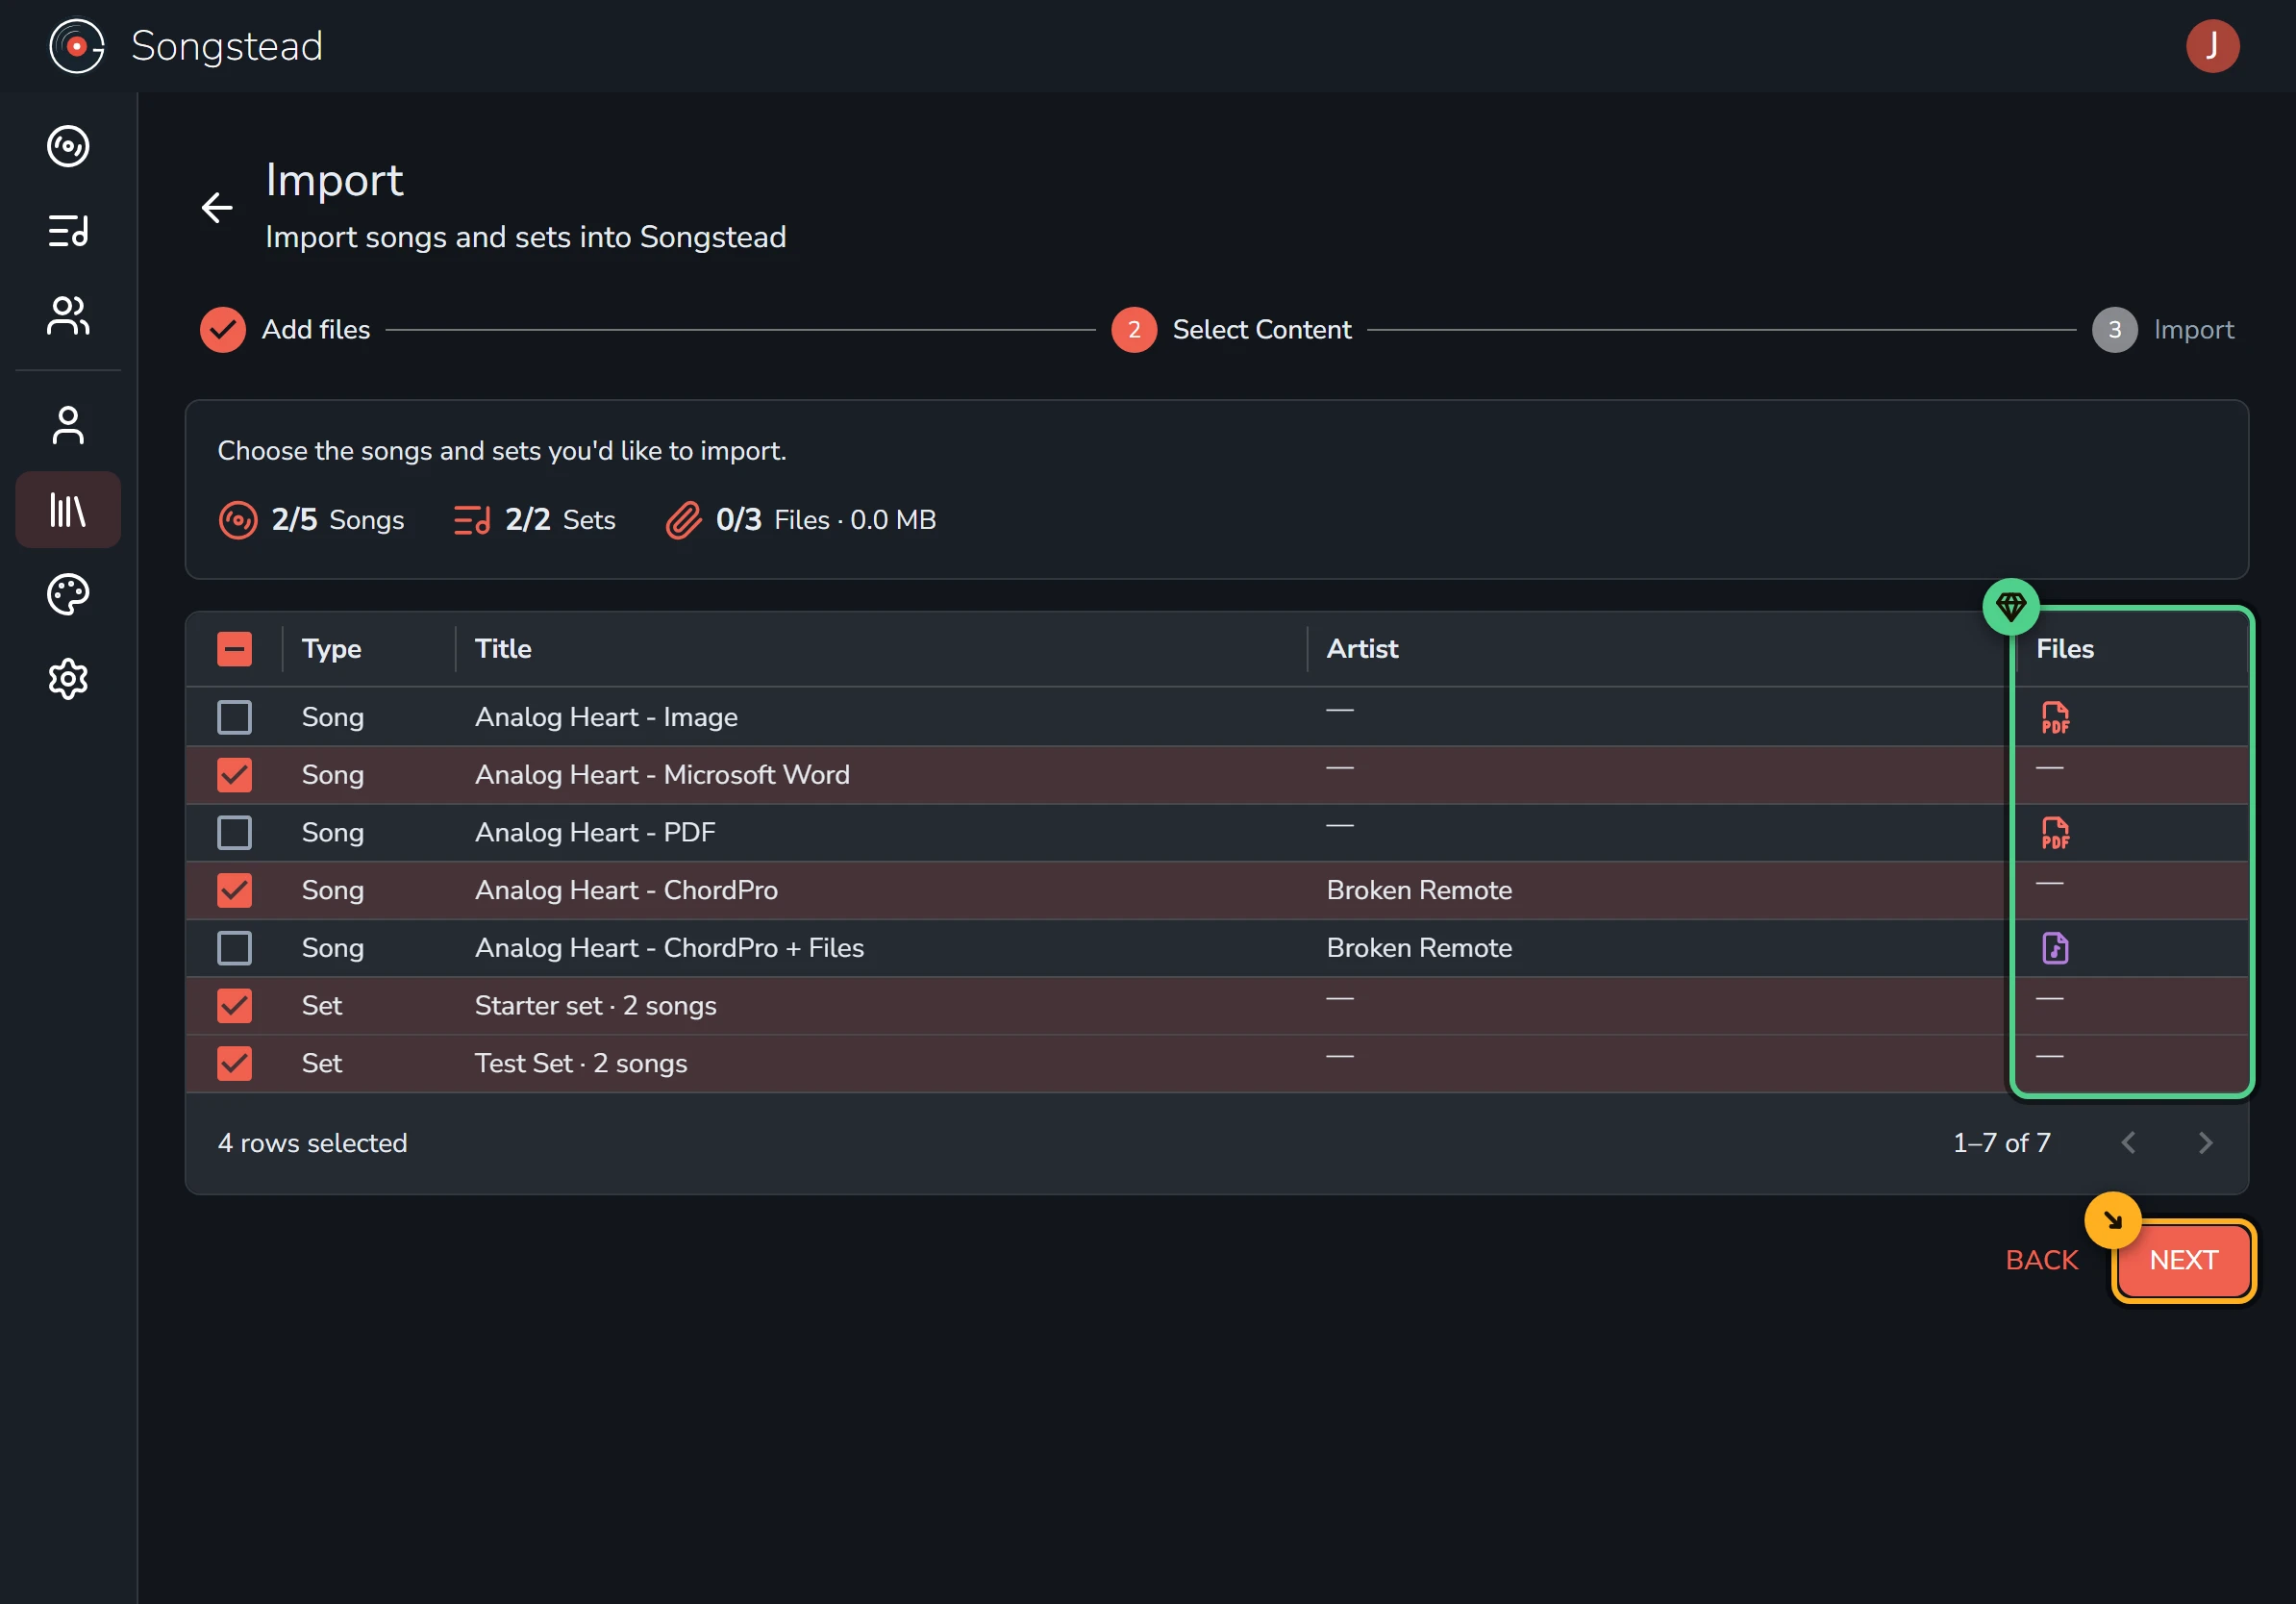
Task: Click the NEXT button
Action: (2183, 1260)
